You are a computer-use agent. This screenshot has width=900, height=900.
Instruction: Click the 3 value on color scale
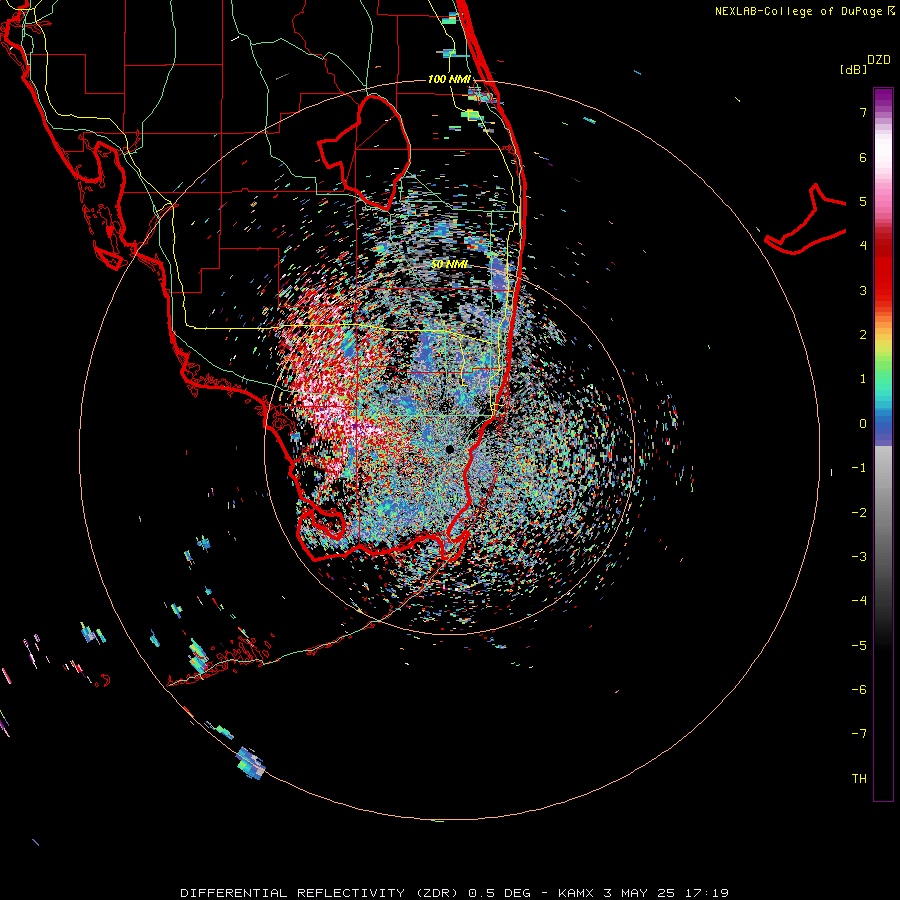863,290
